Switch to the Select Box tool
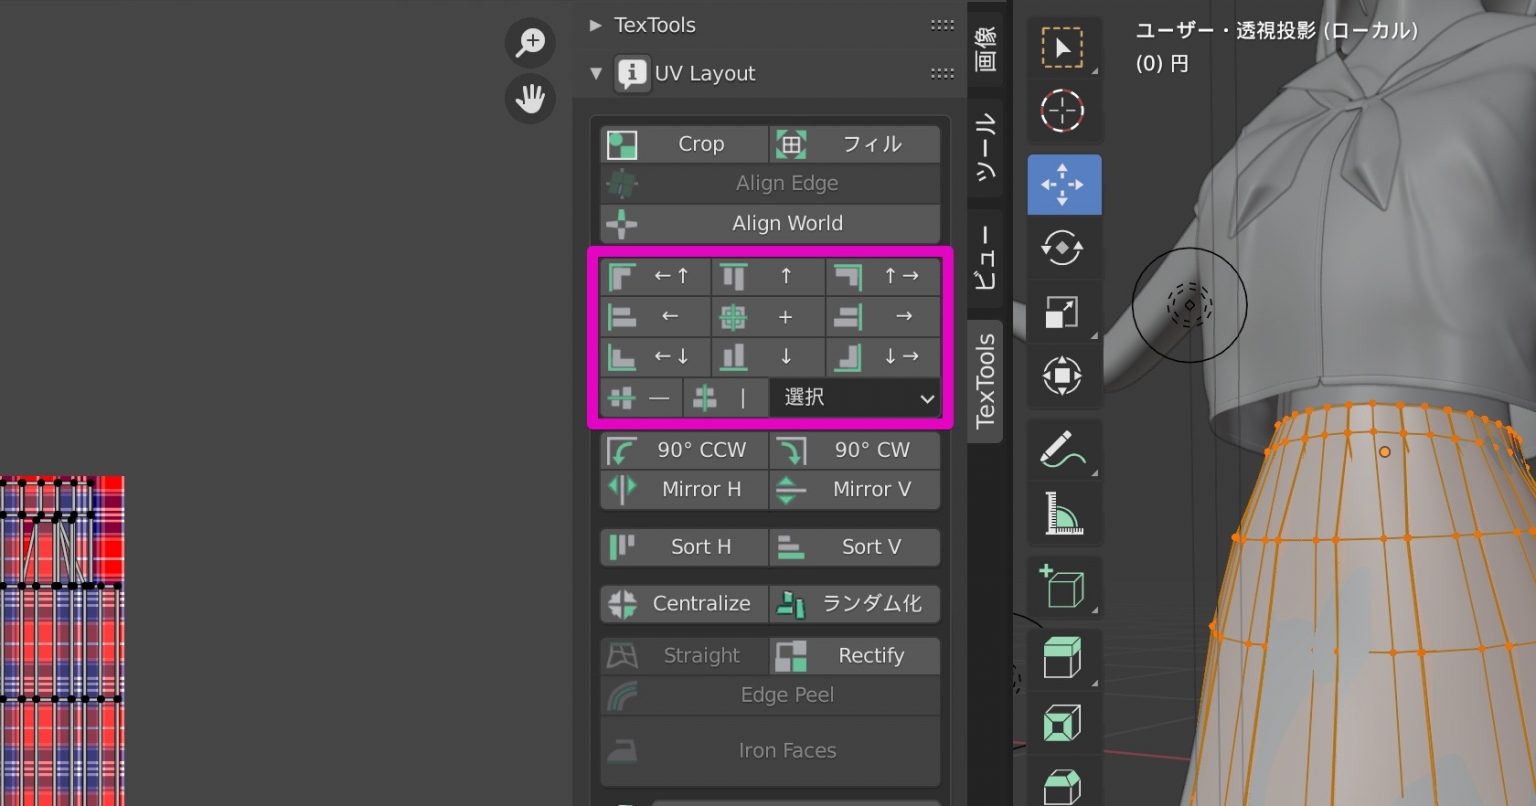The image size is (1536, 806). point(1064,46)
